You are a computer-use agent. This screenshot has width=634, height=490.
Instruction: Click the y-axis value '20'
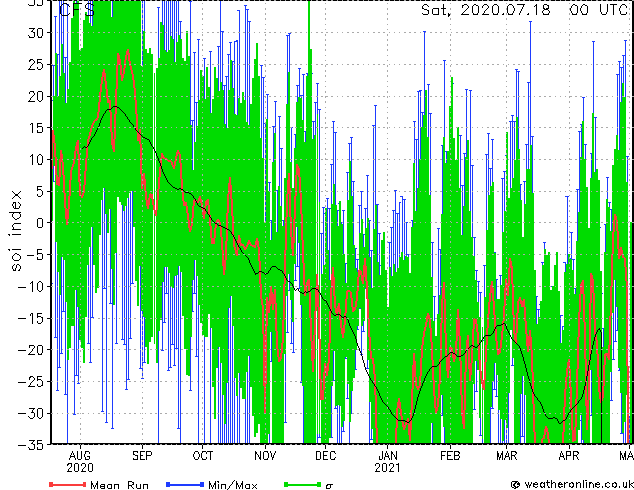[x=36, y=96]
